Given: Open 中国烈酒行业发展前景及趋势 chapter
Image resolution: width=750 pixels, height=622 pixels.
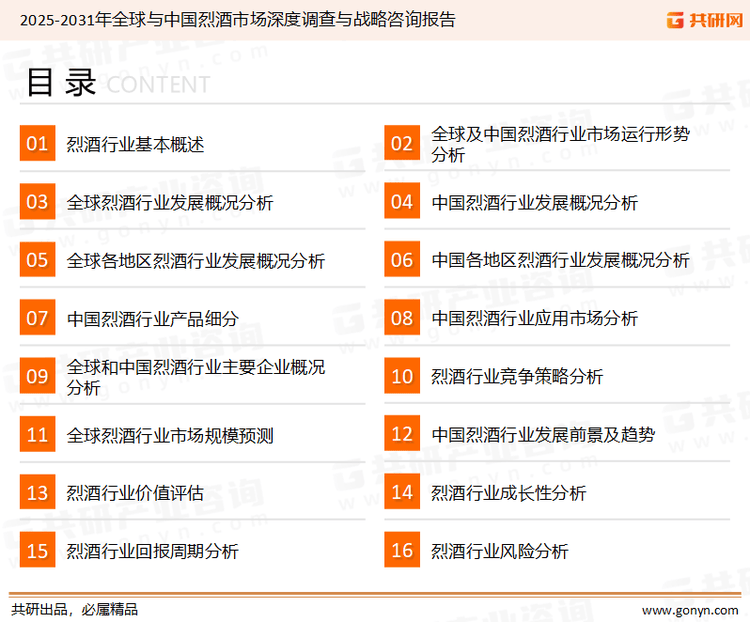Looking at the screenshot, I should [x=543, y=435].
